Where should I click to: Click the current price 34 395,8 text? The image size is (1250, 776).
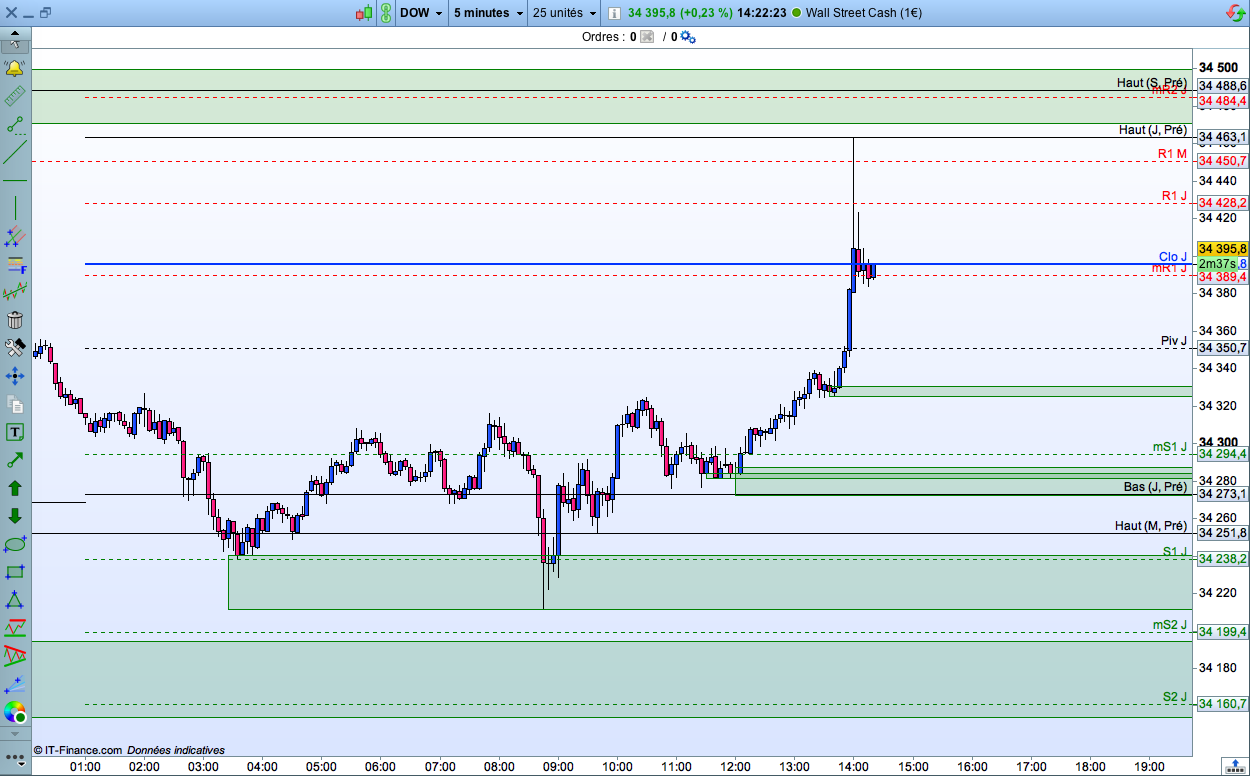click(x=653, y=13)
